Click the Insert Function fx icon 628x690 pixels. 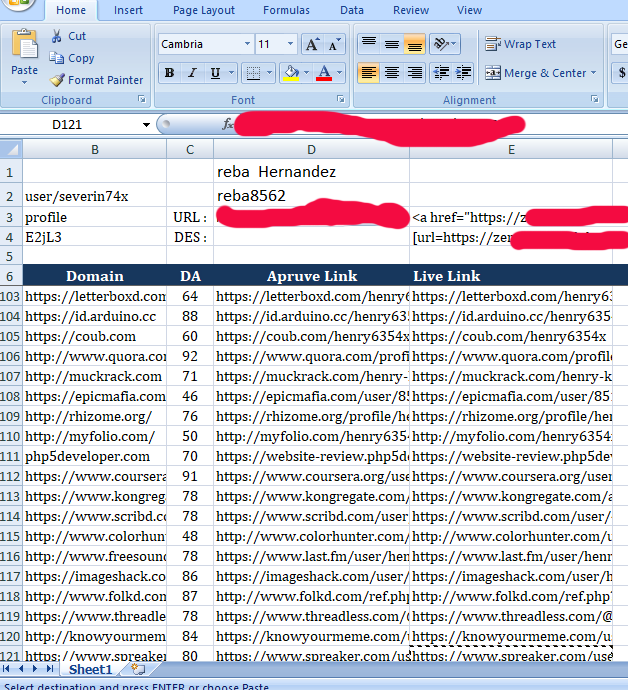227,125
